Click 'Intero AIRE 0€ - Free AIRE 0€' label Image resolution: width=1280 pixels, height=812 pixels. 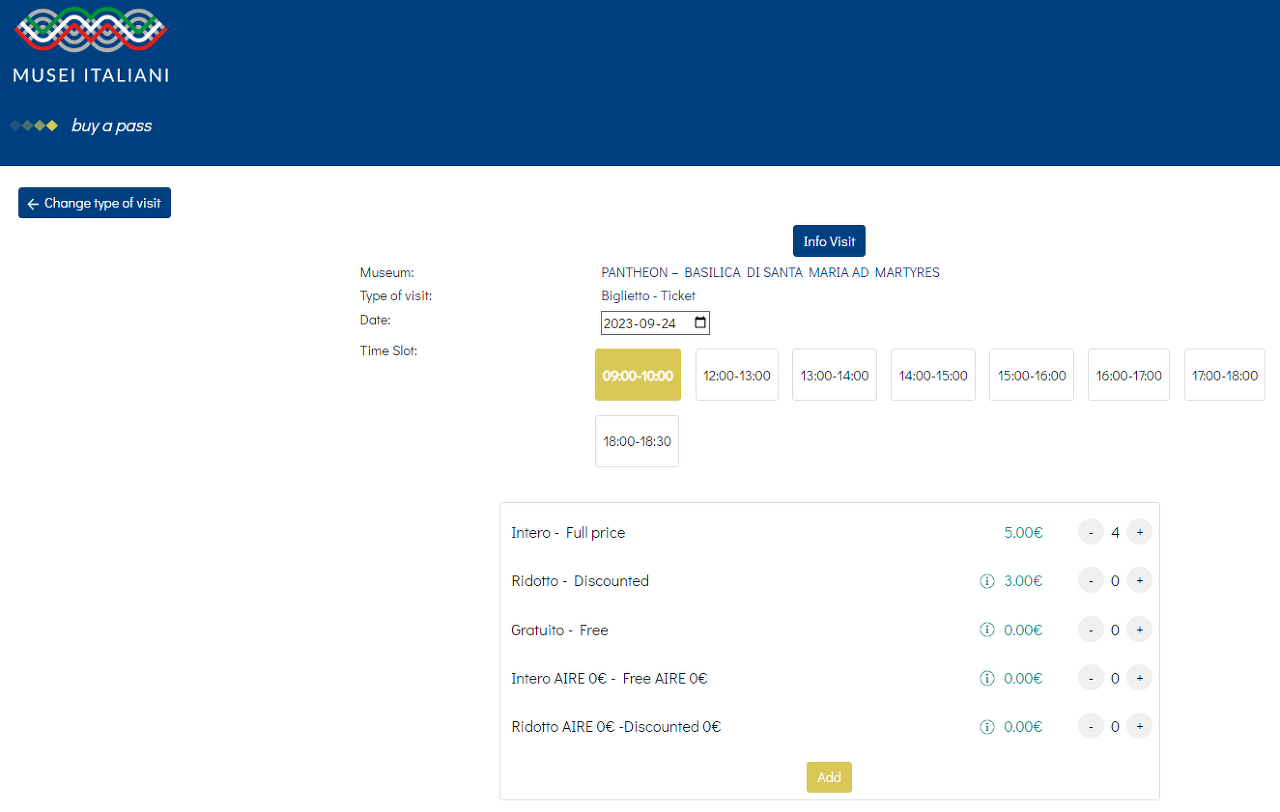pyautogui.click(x=609, y=678)
